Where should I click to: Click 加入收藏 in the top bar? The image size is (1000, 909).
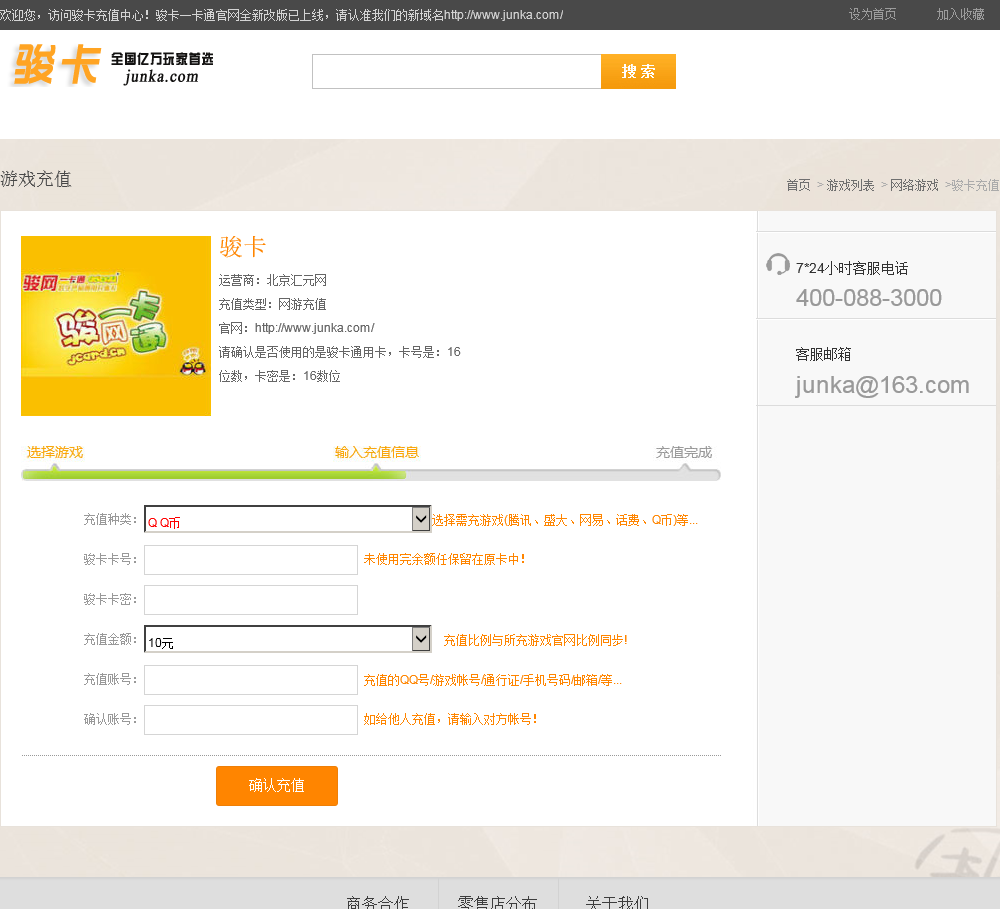click(x=960, y=14)
